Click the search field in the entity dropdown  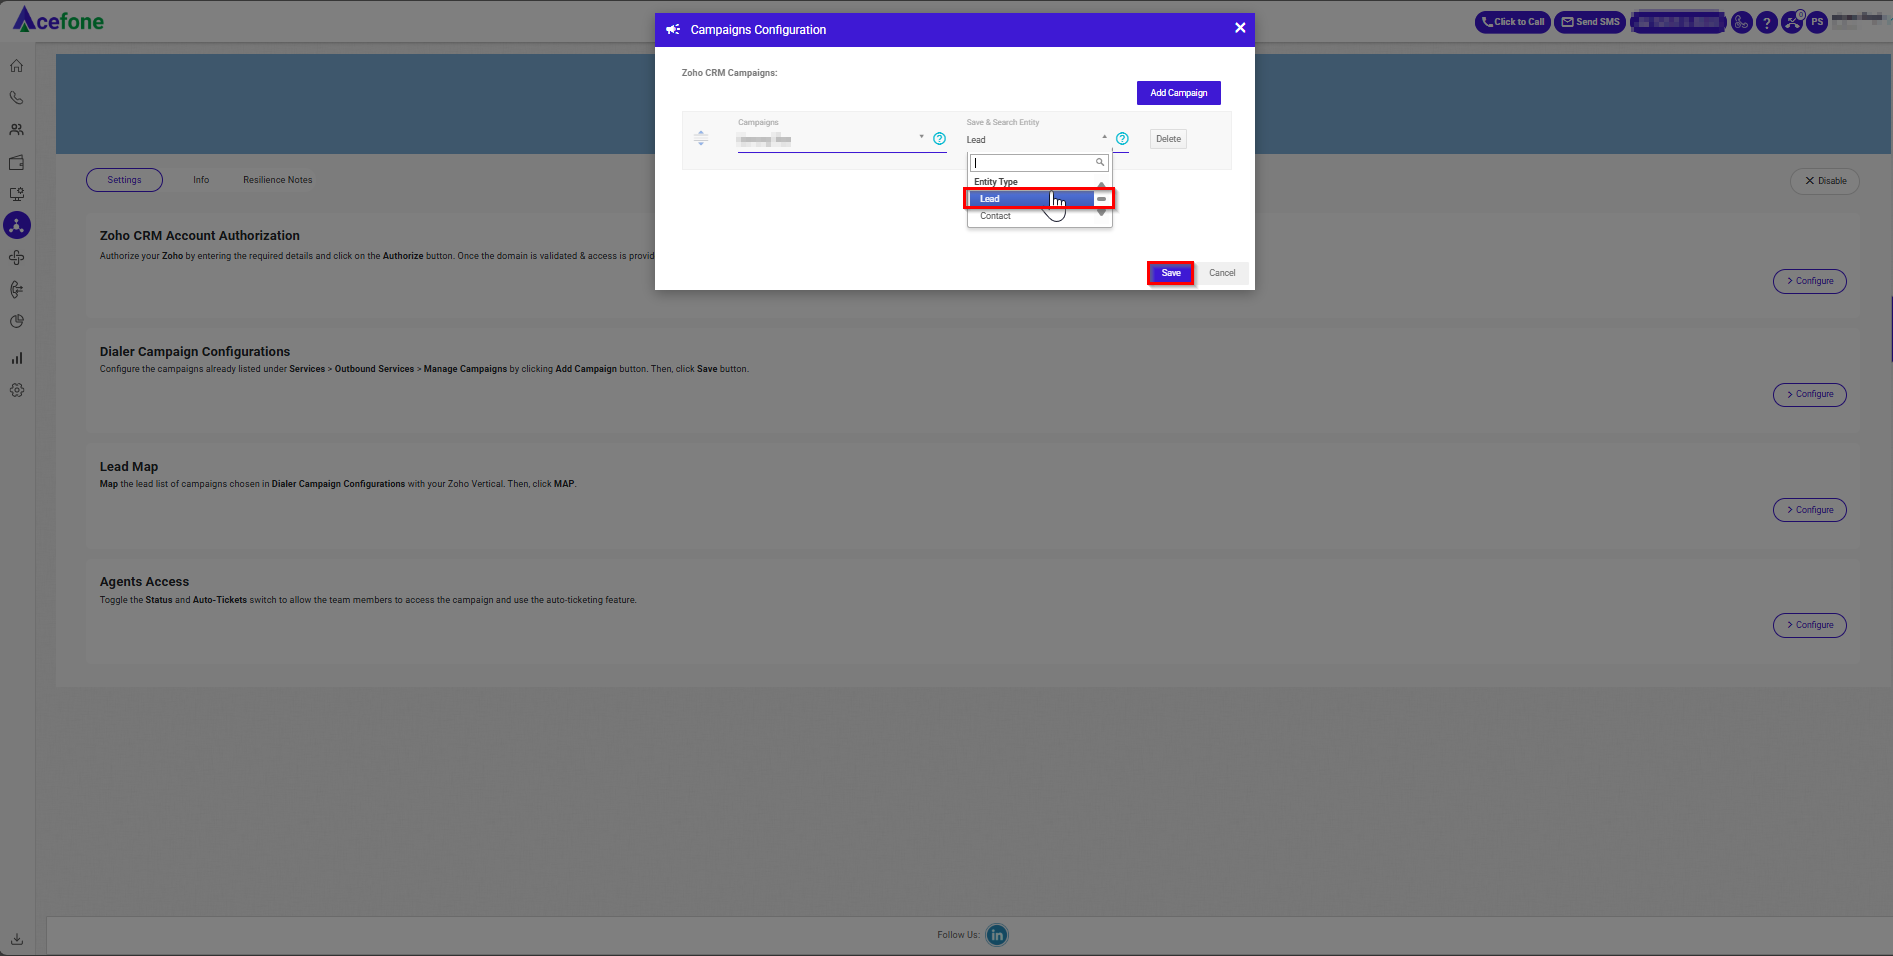point(1039,163)
